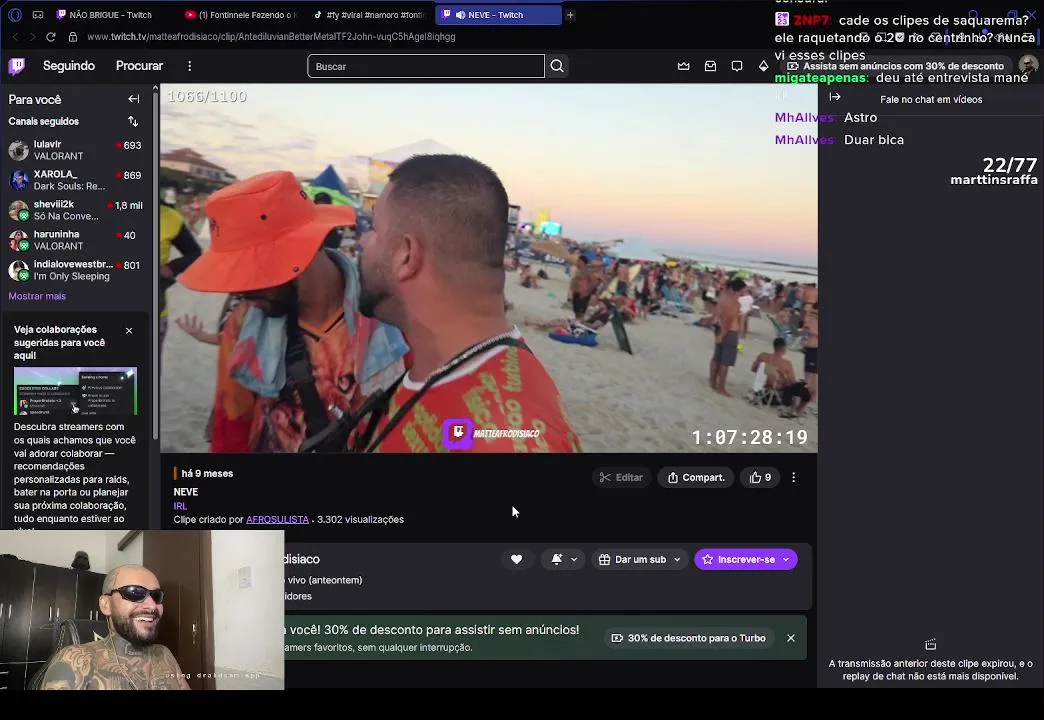Open haruninha VALORANT channel
Image resolution: width=1044 pixels, height=720 pixels.
pos(75,240)
